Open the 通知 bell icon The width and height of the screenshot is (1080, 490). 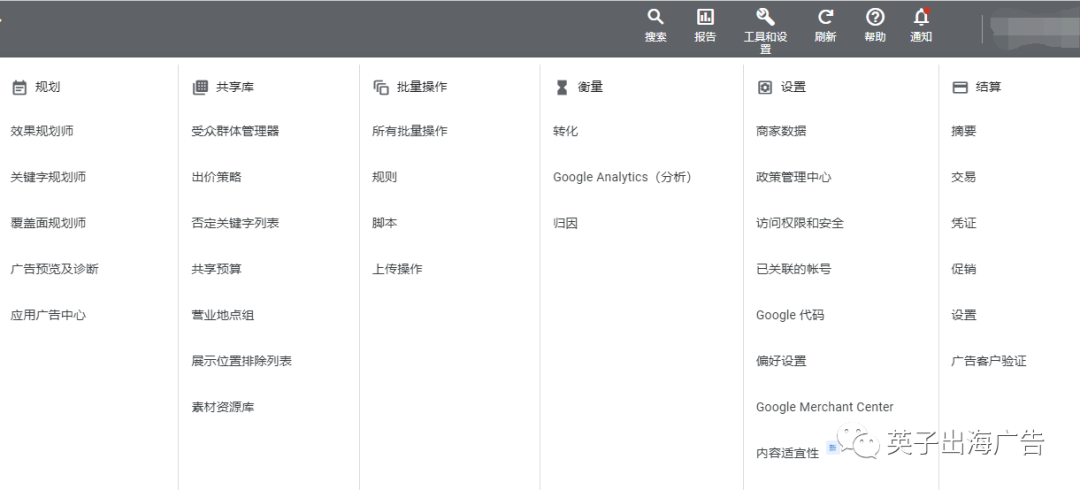click(921, 17)
